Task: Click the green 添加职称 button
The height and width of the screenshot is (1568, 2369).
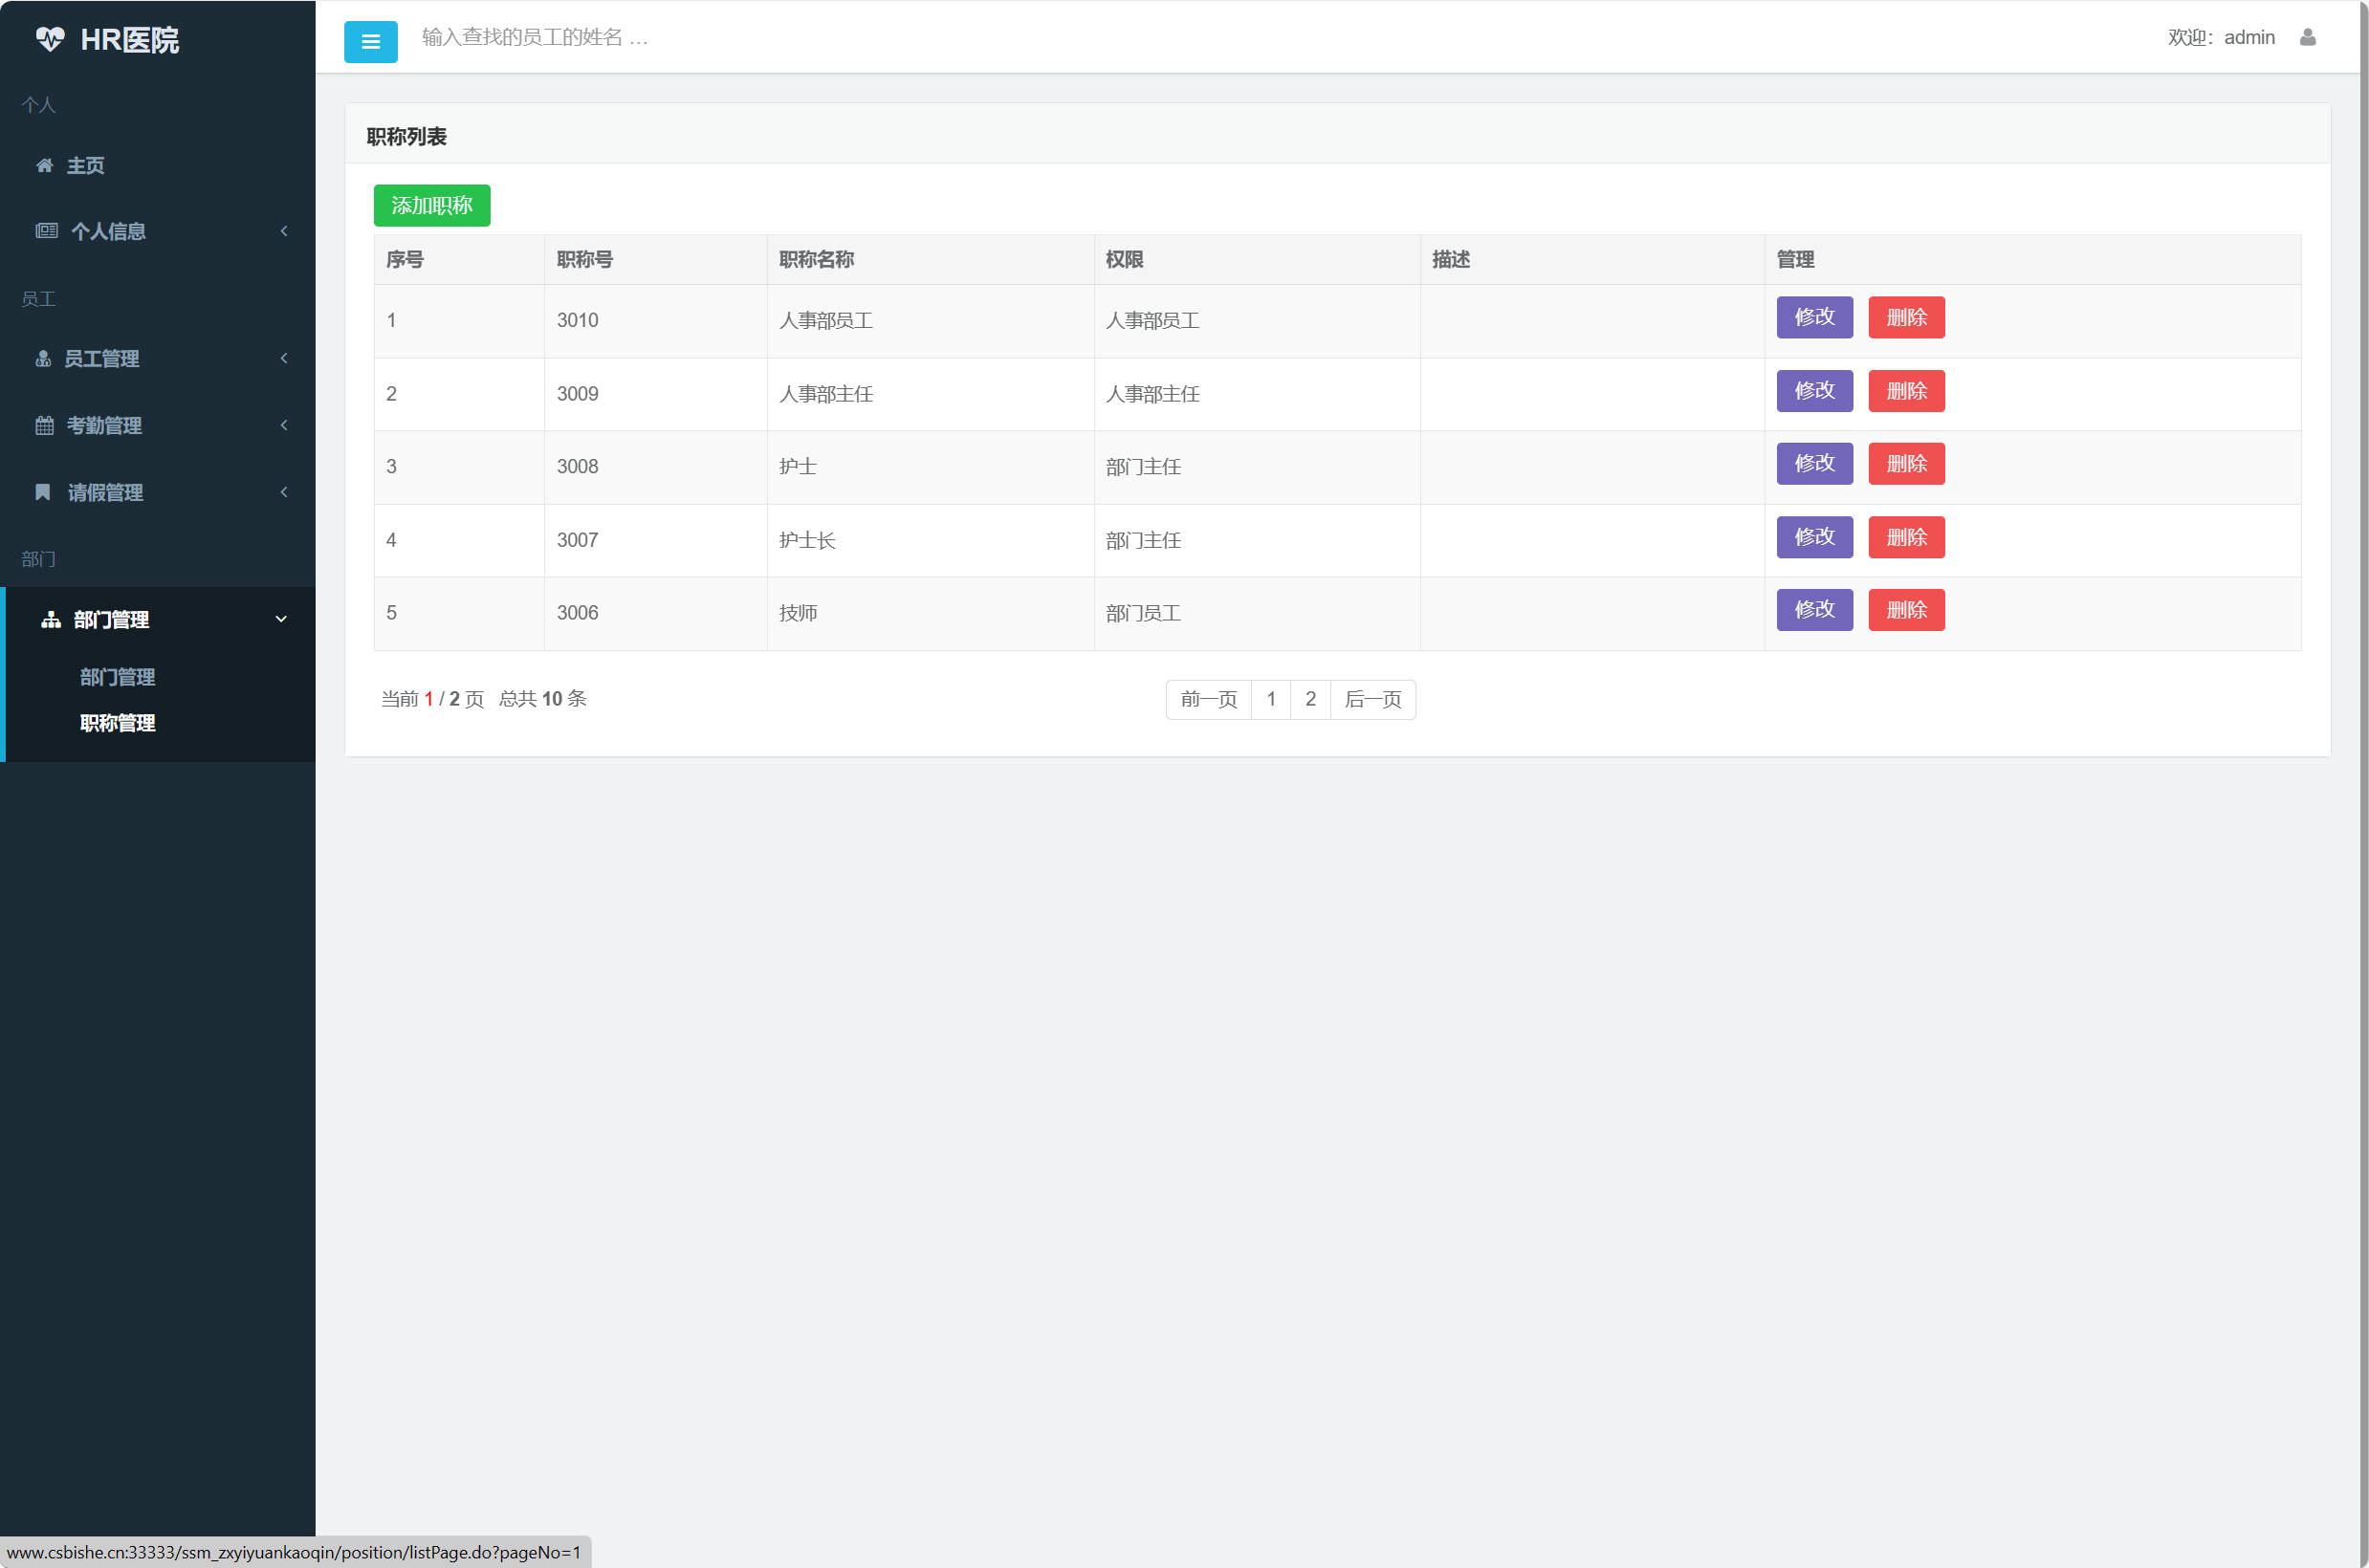Action: (431, 205)
